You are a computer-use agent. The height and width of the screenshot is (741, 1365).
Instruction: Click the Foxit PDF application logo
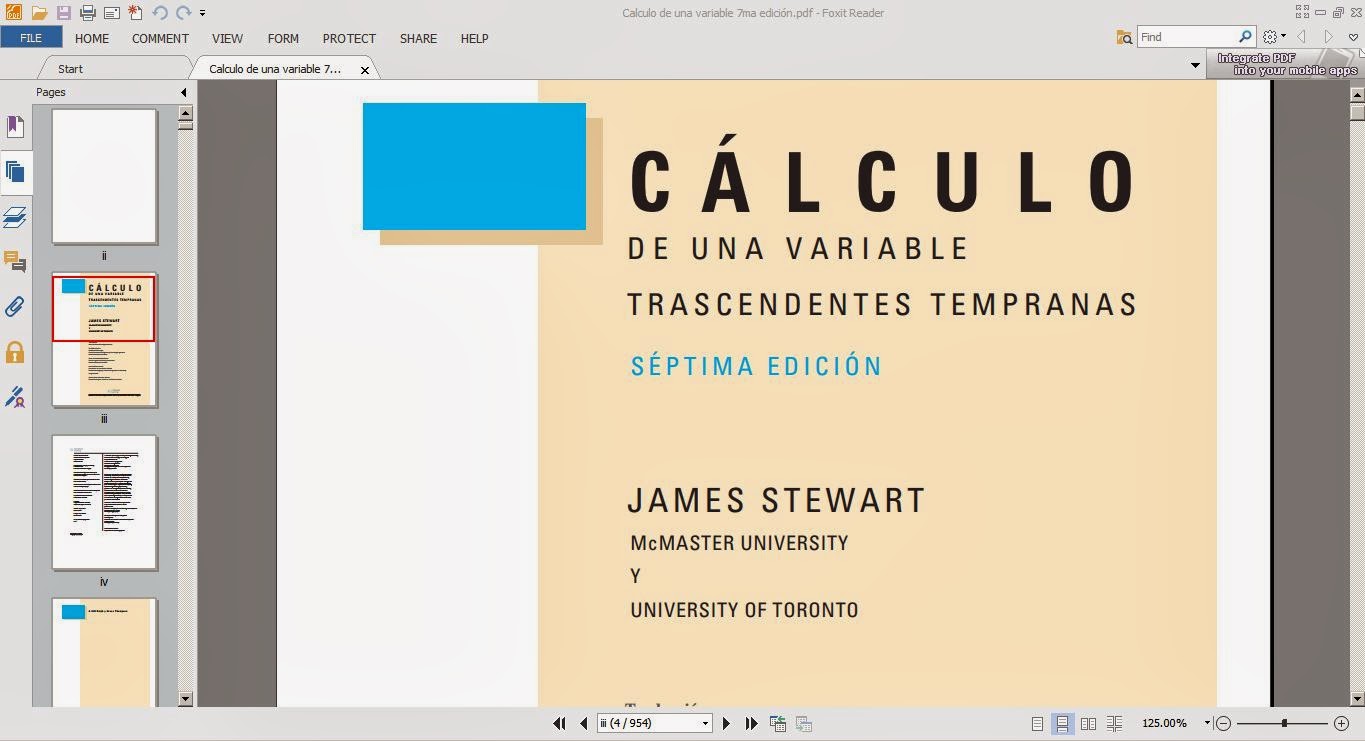14,13
